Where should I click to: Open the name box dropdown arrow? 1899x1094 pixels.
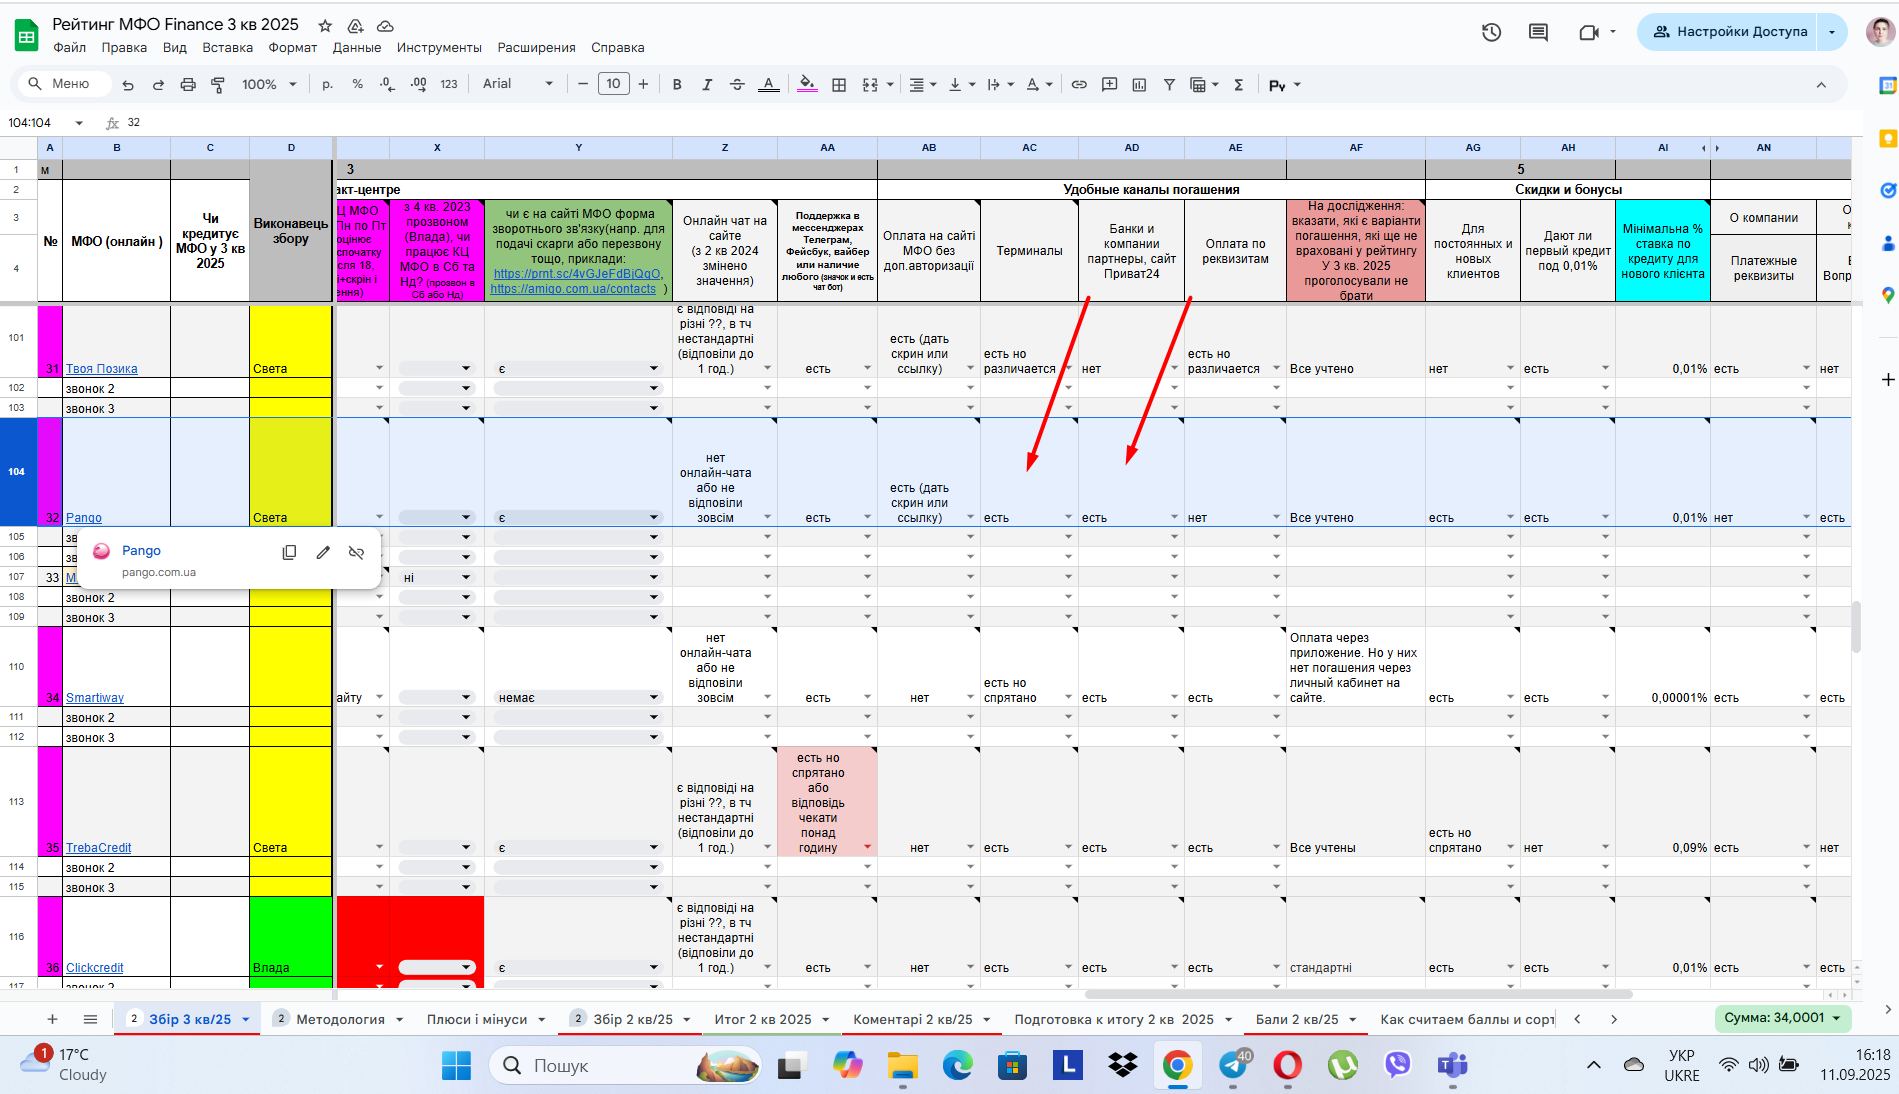tap(79, 123)
